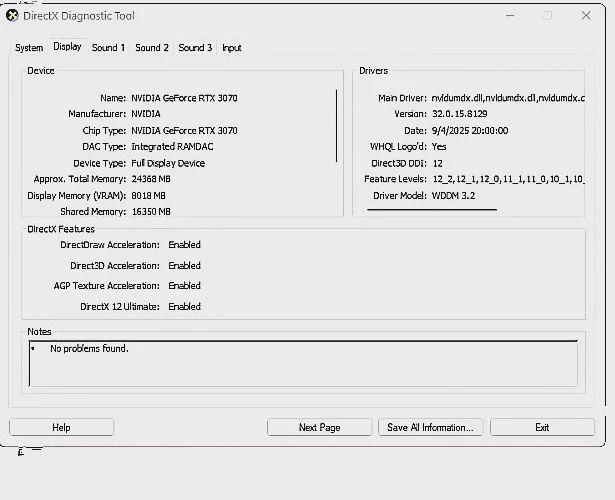The height and width of the screenshot is (500, 615).
Task: Go to the Sound 3 tab
Action: coord(195,48)
